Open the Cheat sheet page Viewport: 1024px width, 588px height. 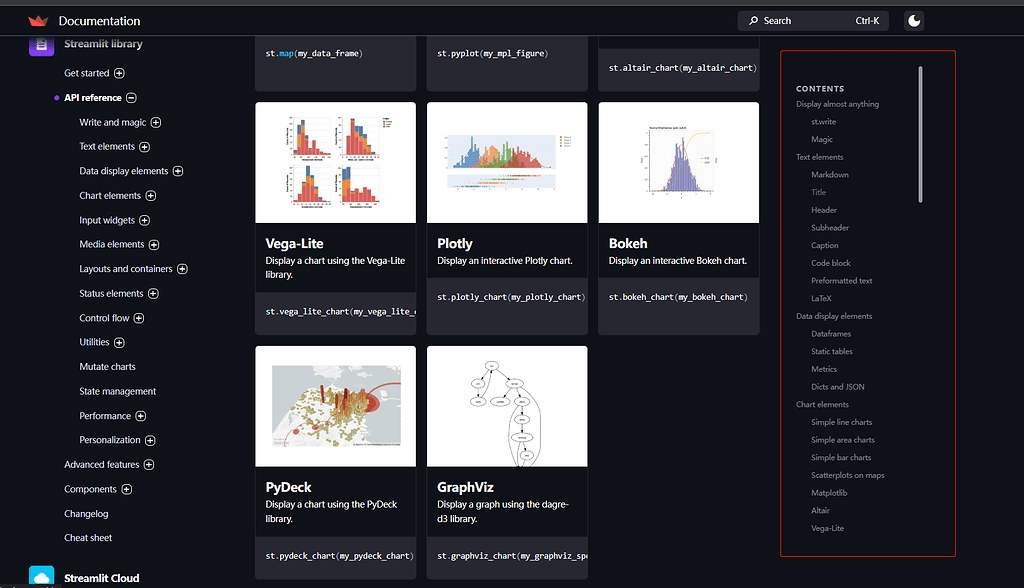click(x=88, y=537)
